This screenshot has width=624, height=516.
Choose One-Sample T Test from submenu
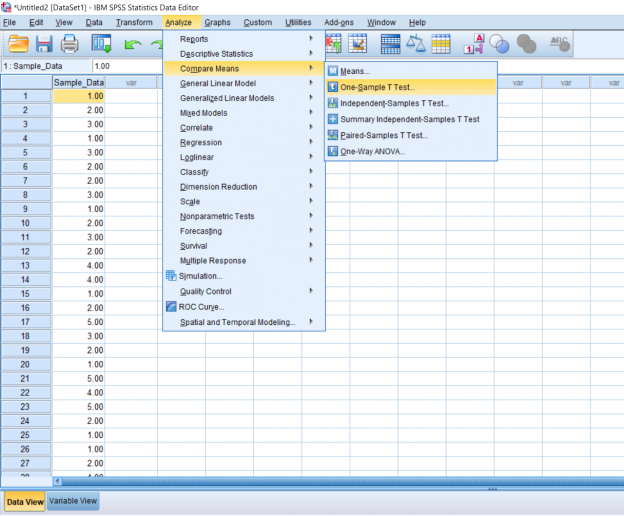pyautogui.click(x=411, y=87)
